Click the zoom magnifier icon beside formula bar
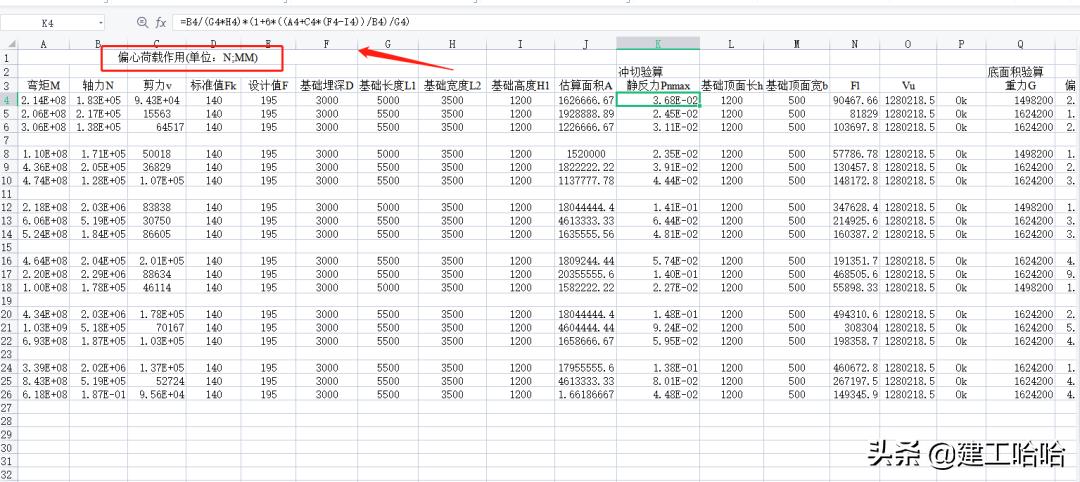Image resolution: width=1080 pixels, height=482 pixels. pyautogui.click(x=142, y=22)
